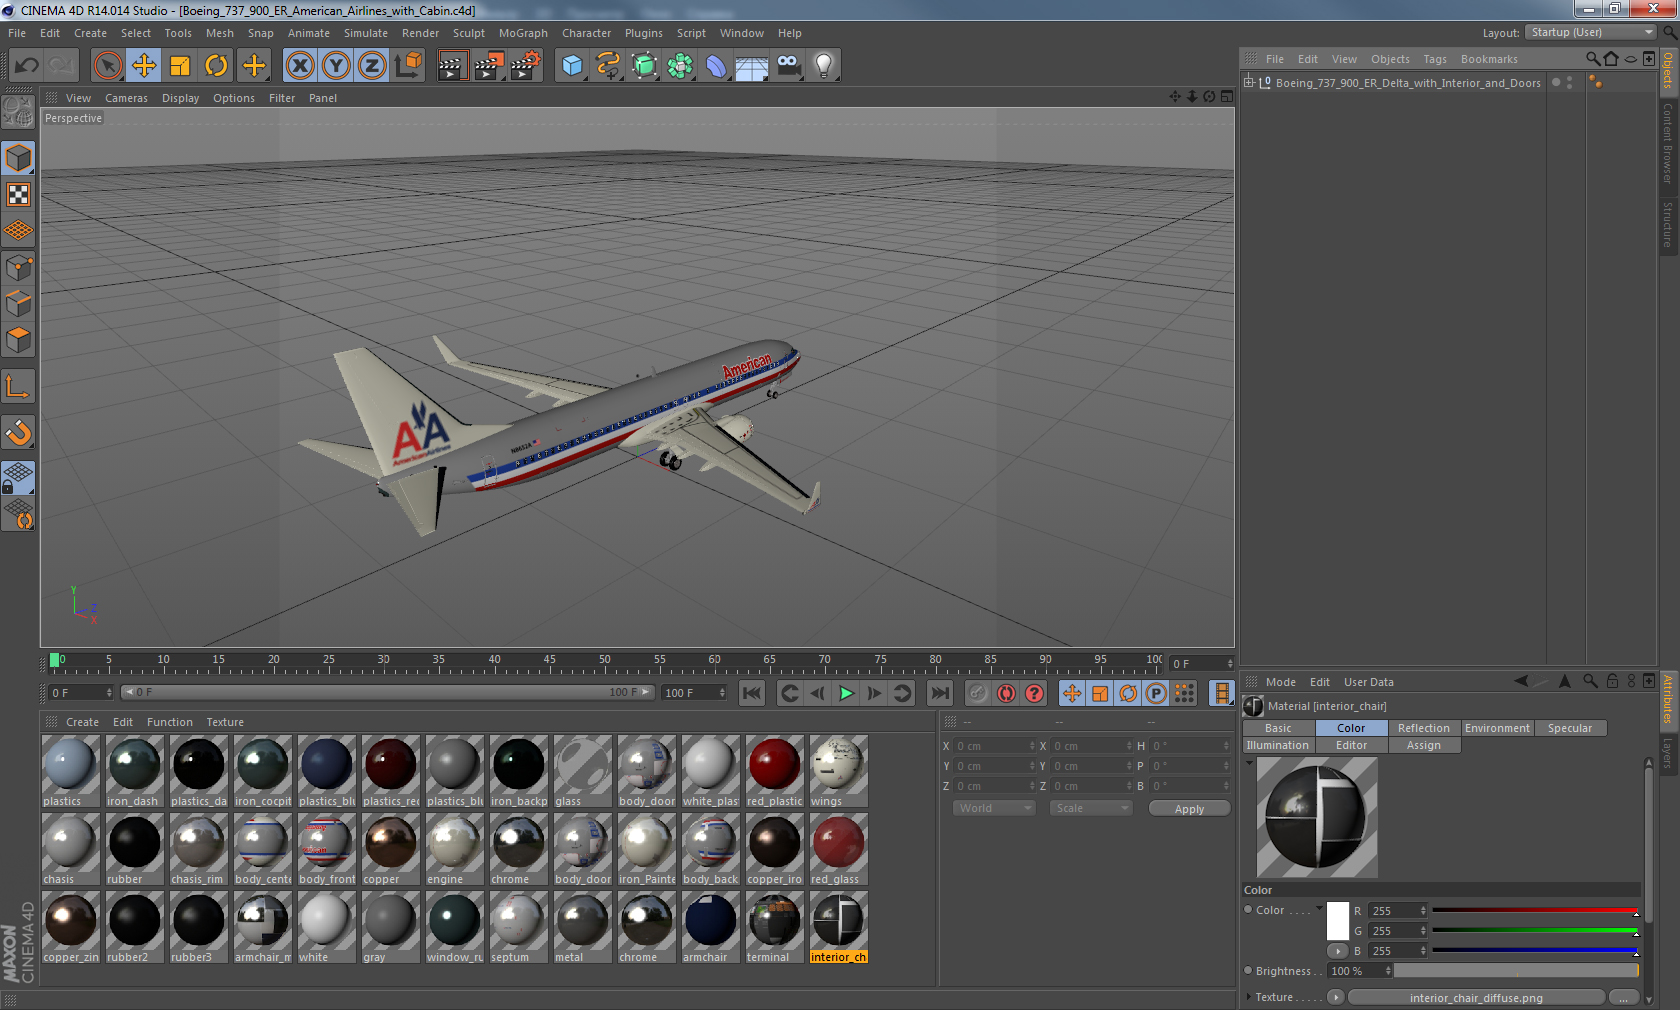Open the NURBS generator objects

644,66
